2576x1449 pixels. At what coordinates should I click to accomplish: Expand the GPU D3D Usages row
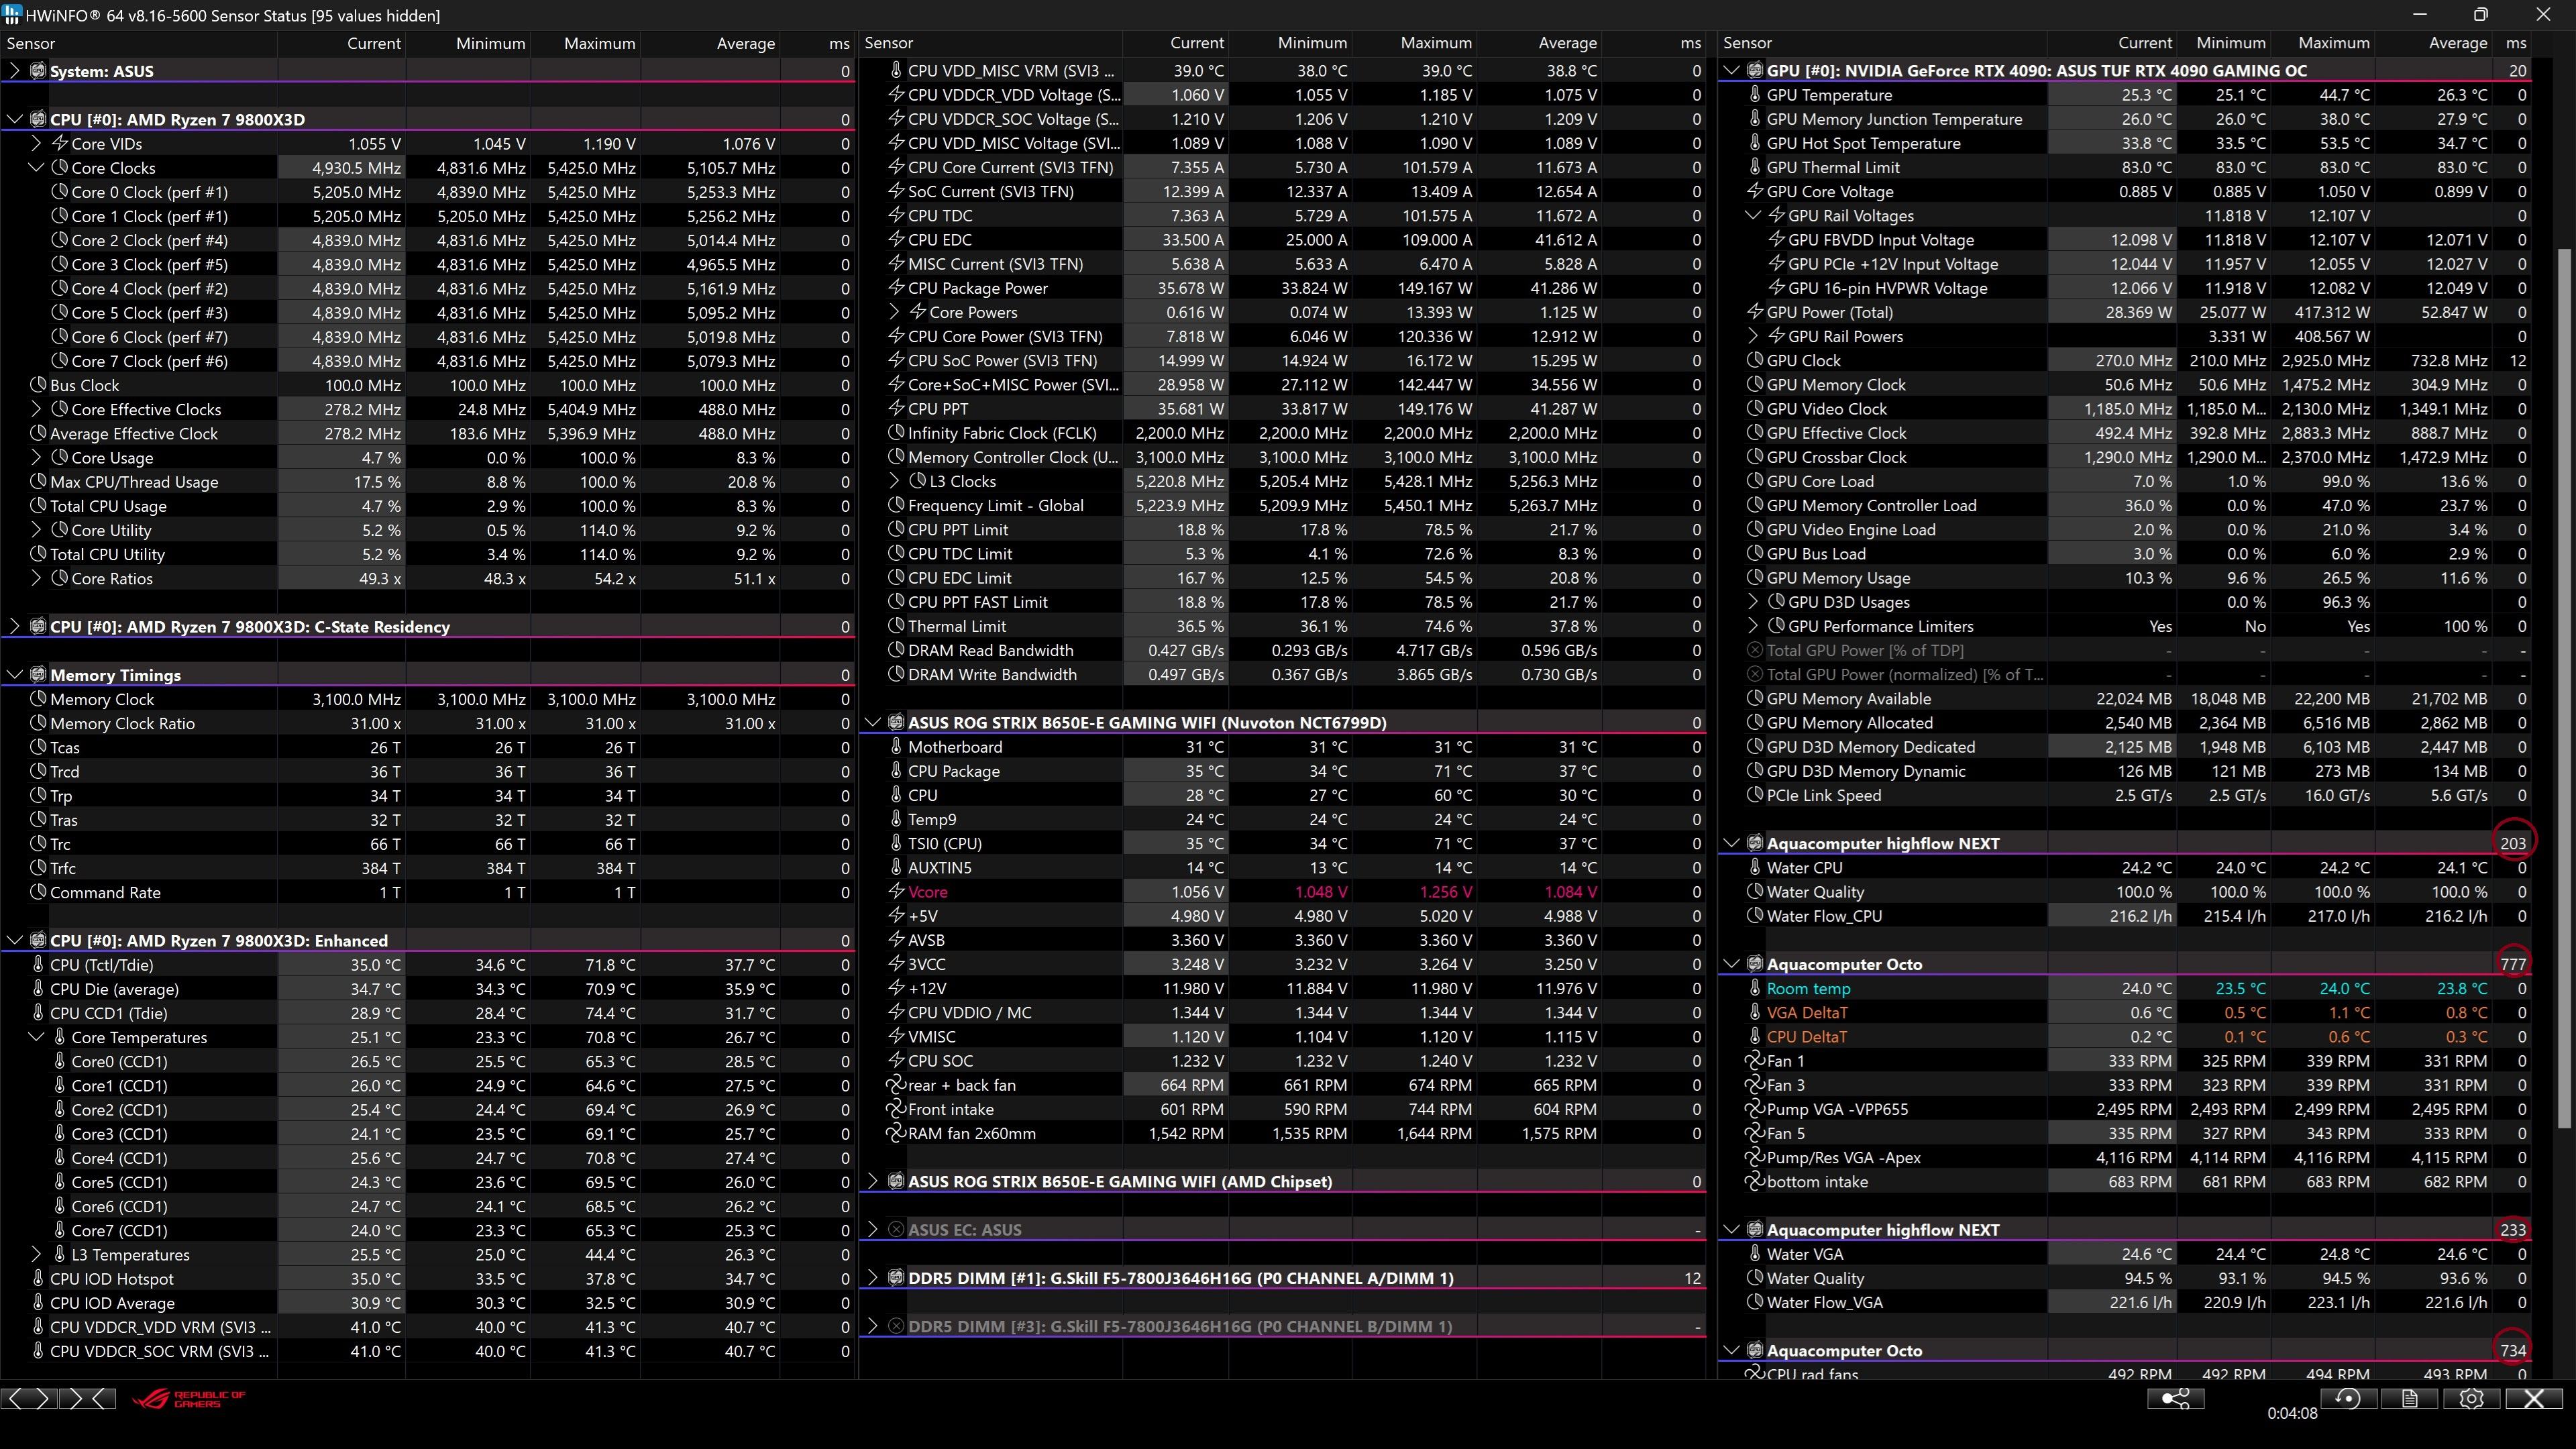click(1753, 602)
